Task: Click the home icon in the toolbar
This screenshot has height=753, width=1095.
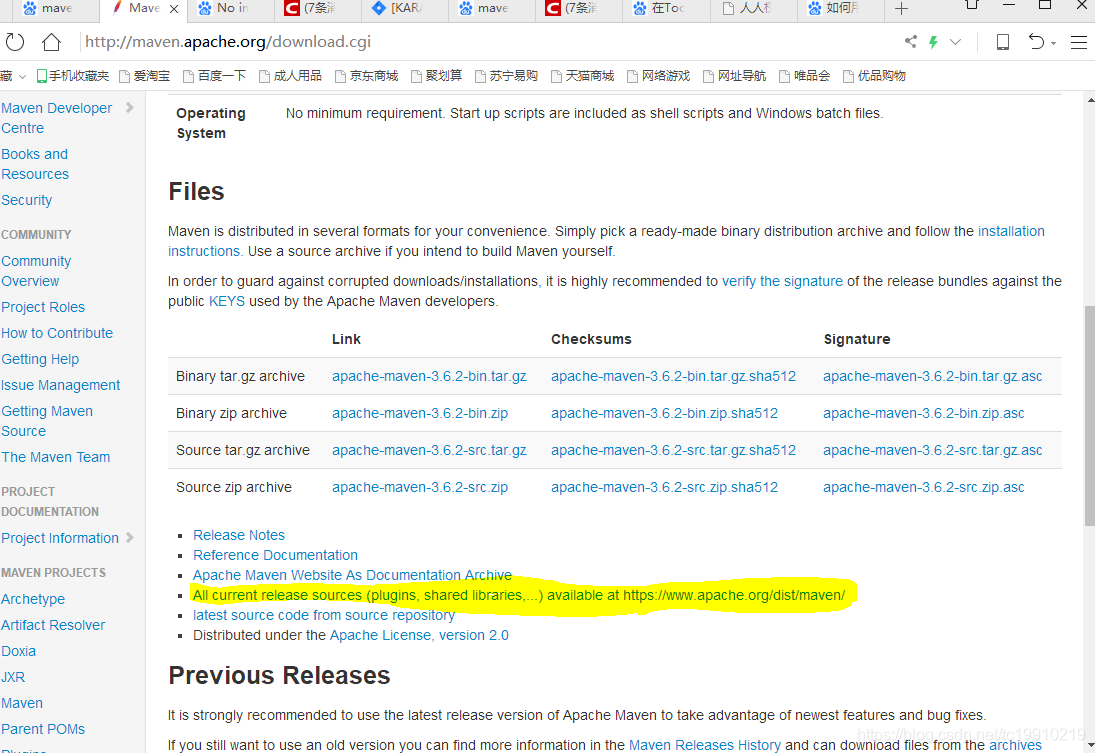Action: coord(51,42)
